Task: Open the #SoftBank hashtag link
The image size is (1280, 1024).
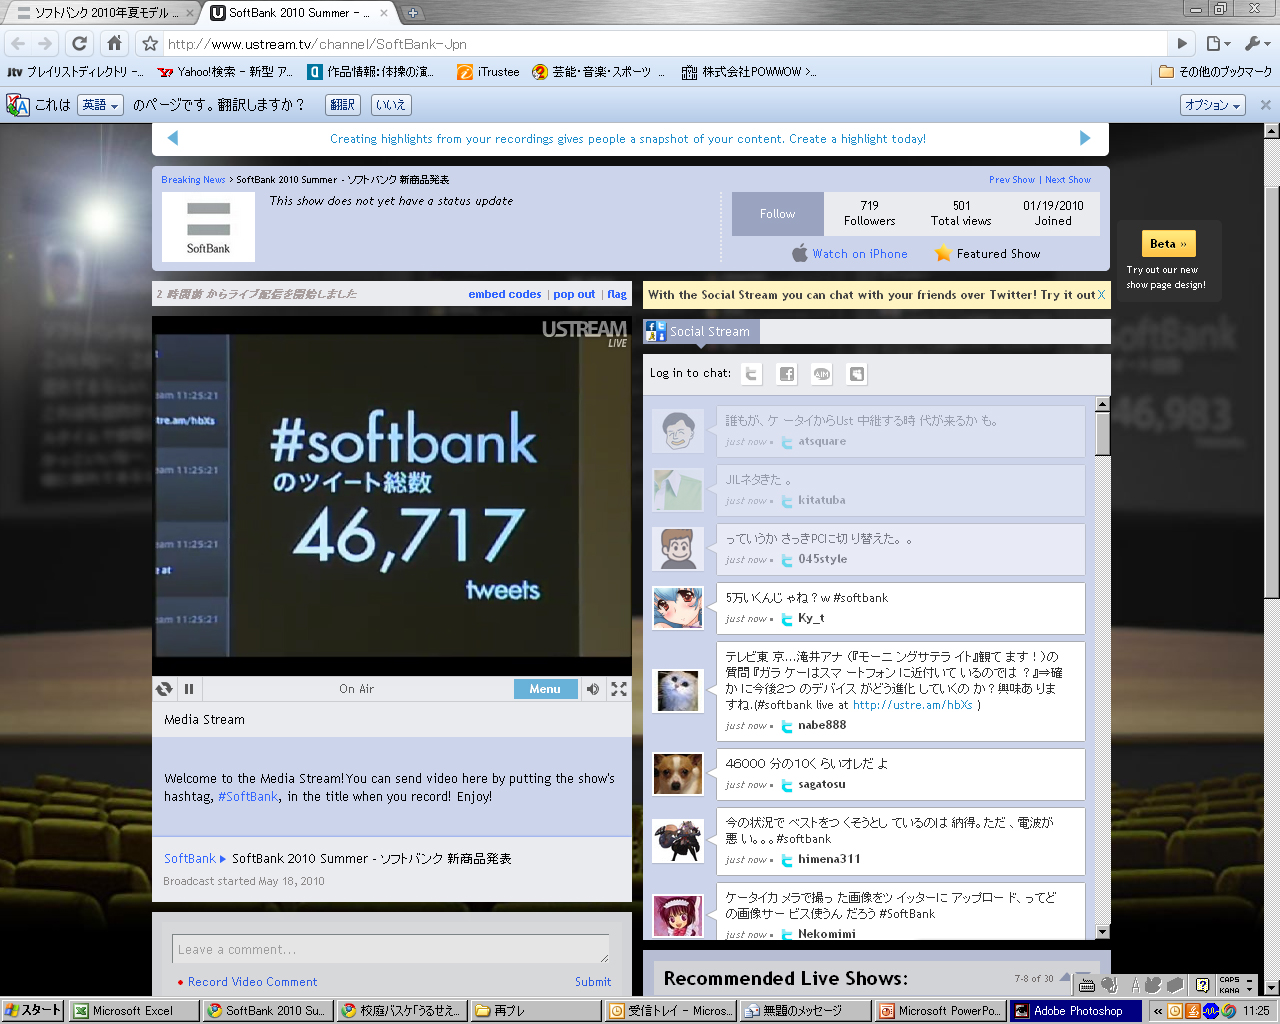Action: (248, 797)
